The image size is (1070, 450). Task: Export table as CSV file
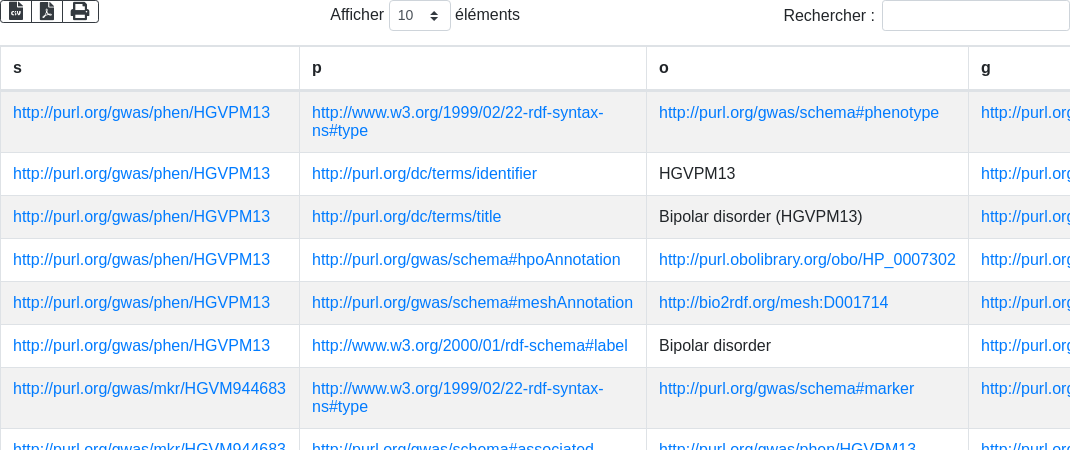(16, 12)
